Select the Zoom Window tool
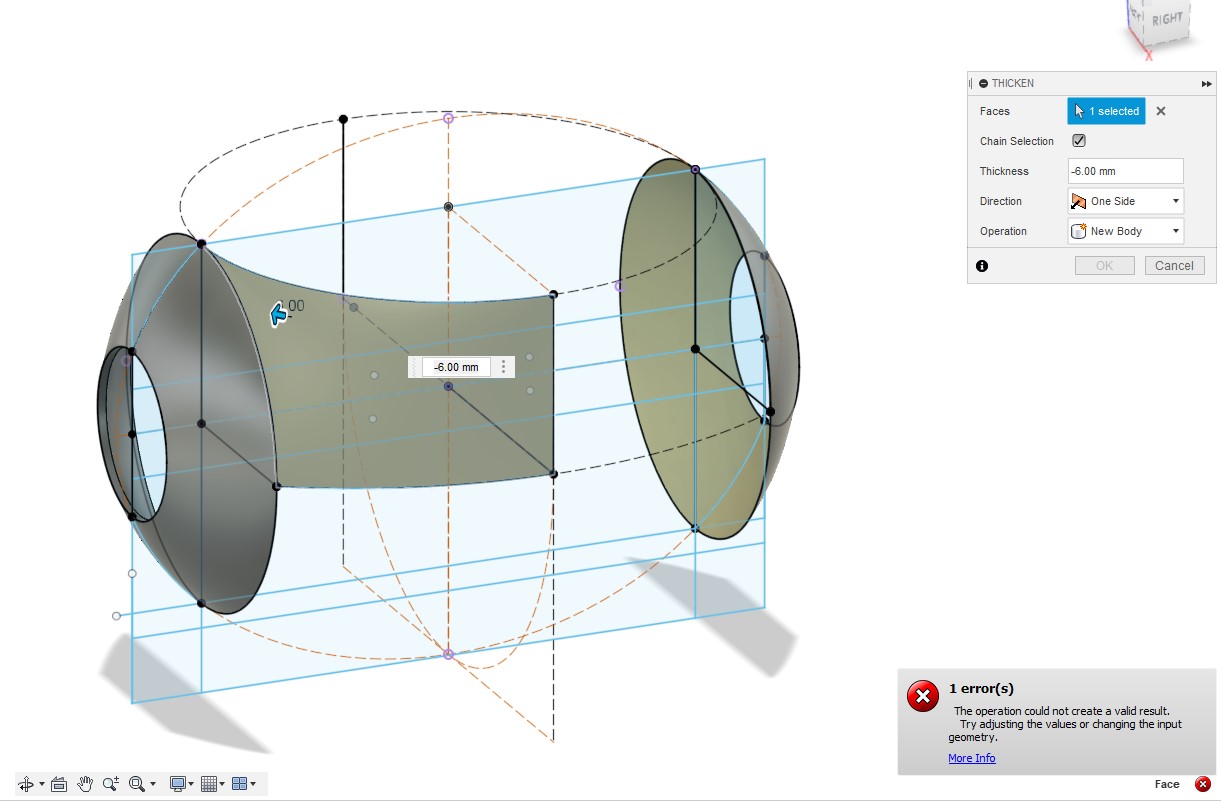 point(137,784)
